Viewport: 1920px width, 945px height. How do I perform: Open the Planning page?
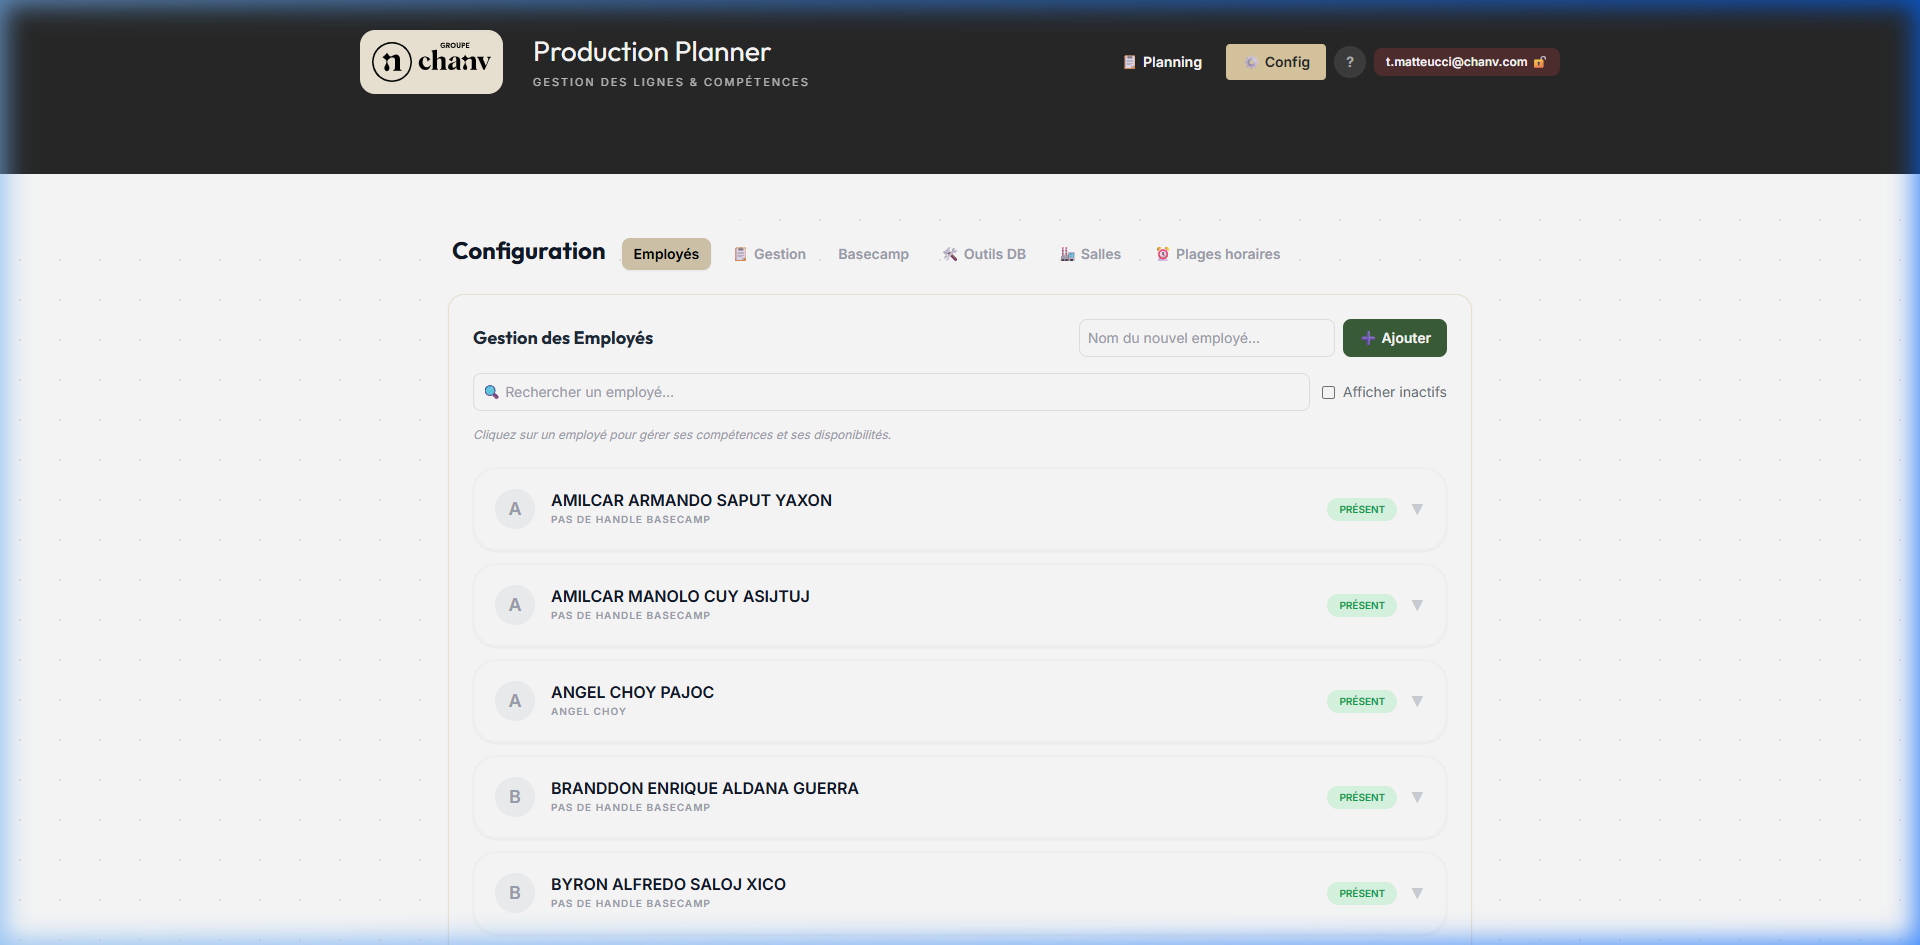pos(1162,62)
